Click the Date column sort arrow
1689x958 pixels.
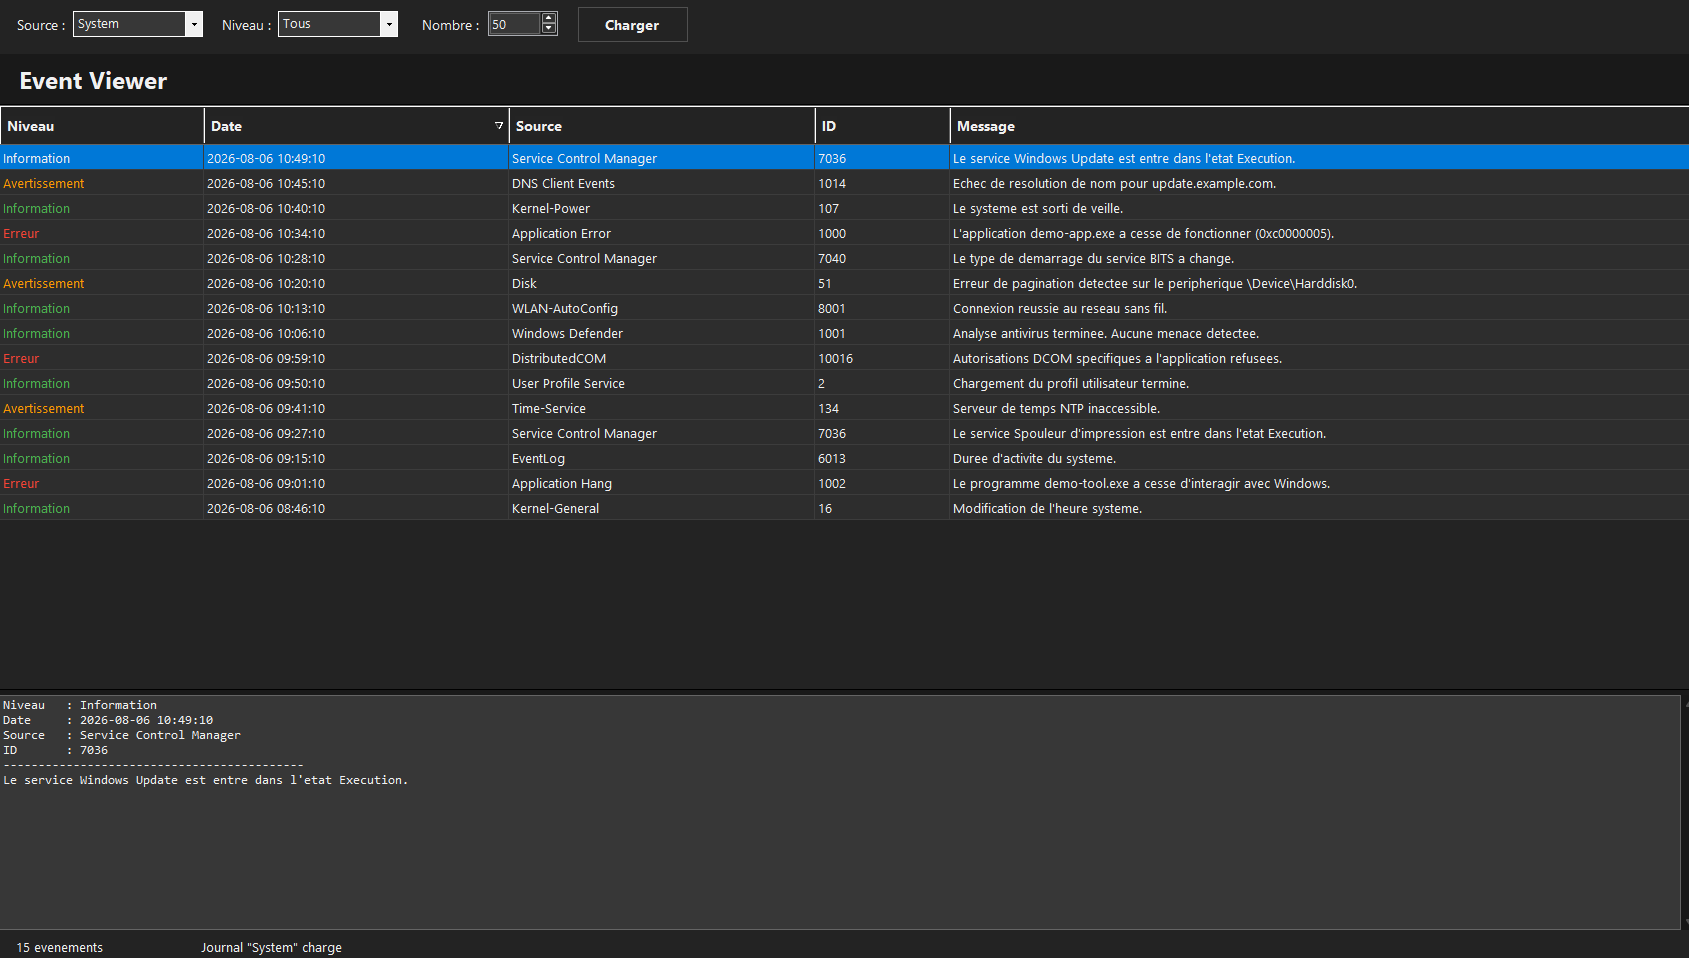pos(499,125)
